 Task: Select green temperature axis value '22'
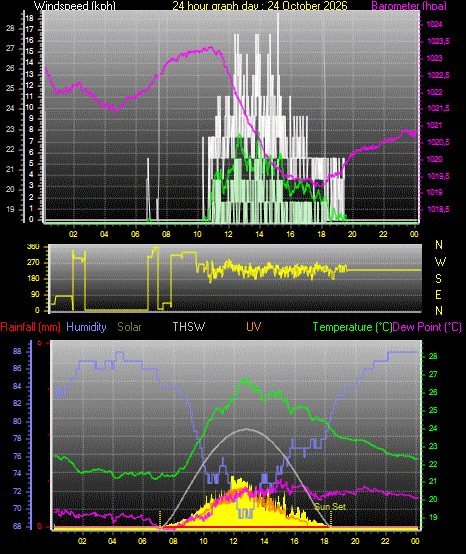[433, 464]
